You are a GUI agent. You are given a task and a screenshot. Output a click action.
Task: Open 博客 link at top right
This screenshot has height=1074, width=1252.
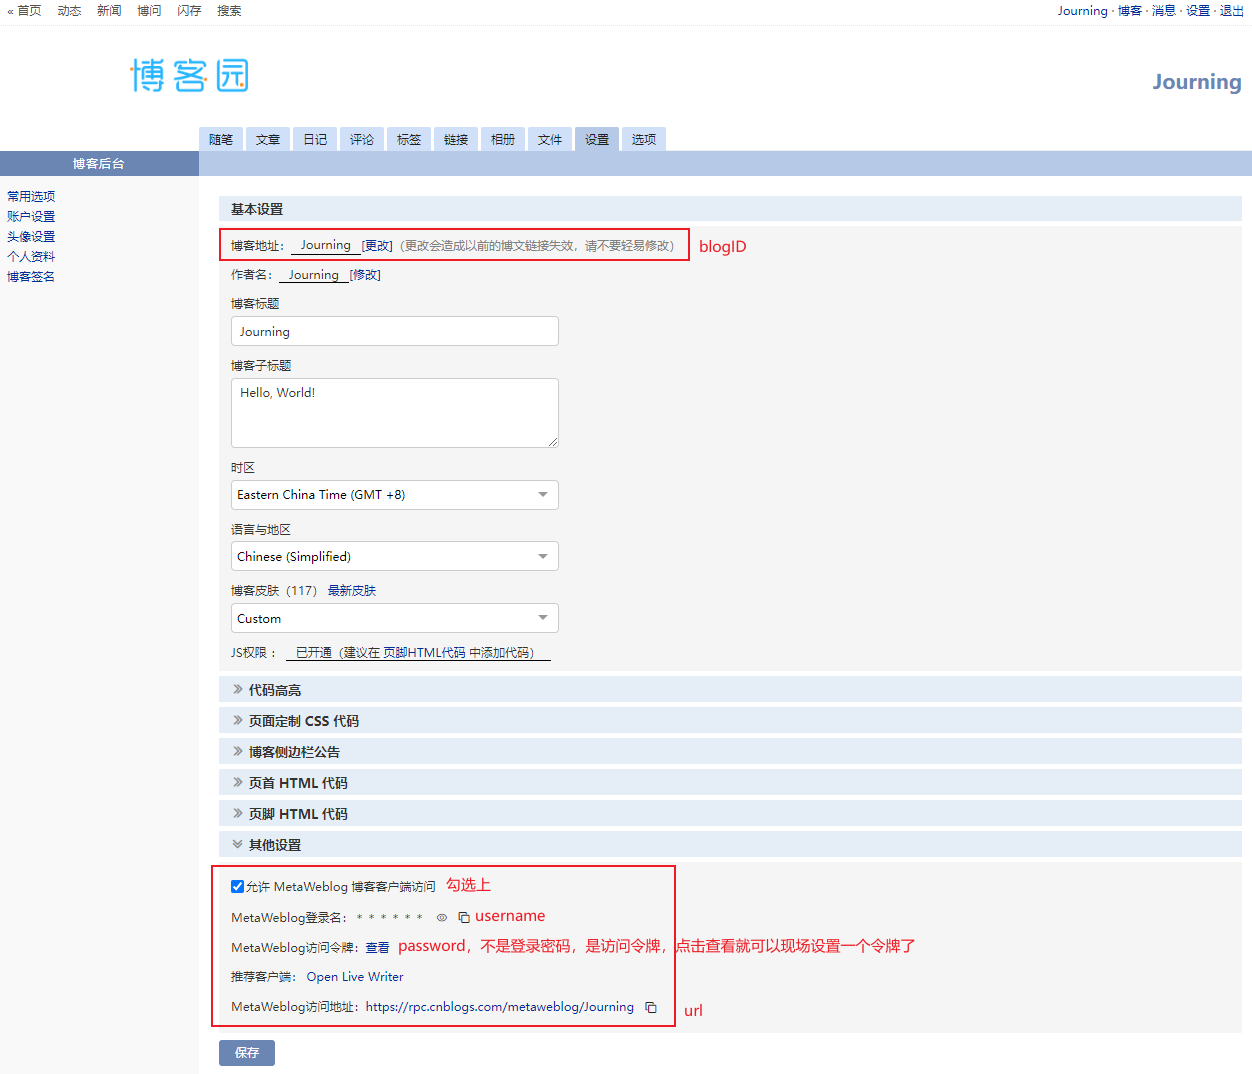(x=1130, y=11)
